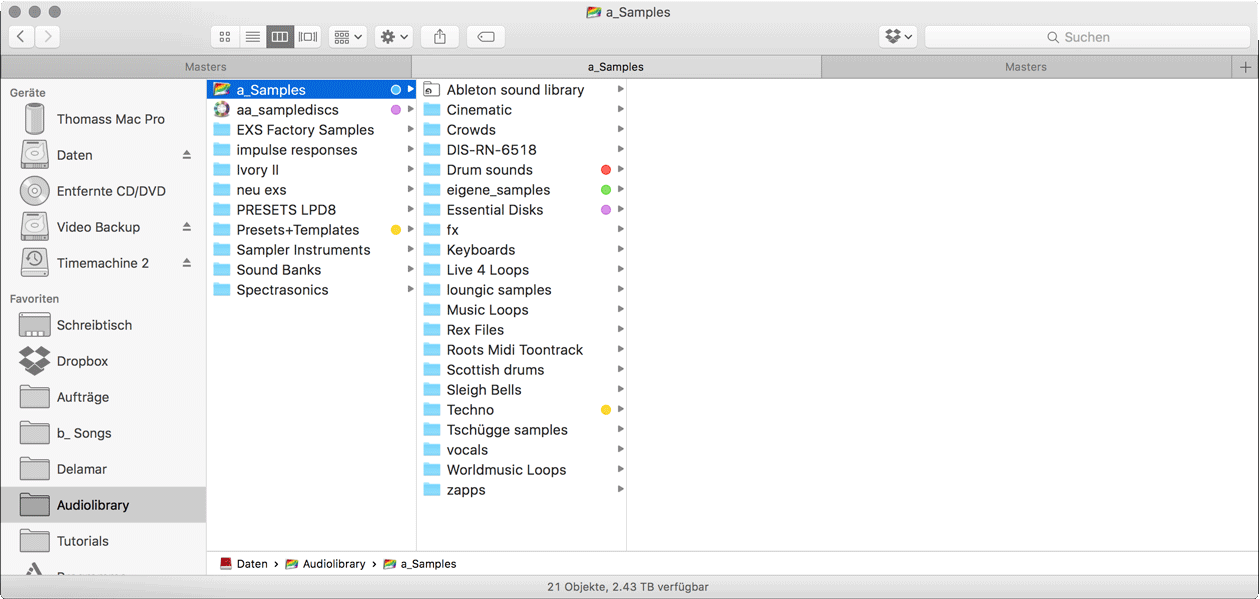The image size is (1260, 599).
Task: Click a_Samples in the path bar
Action: [420, 564]
